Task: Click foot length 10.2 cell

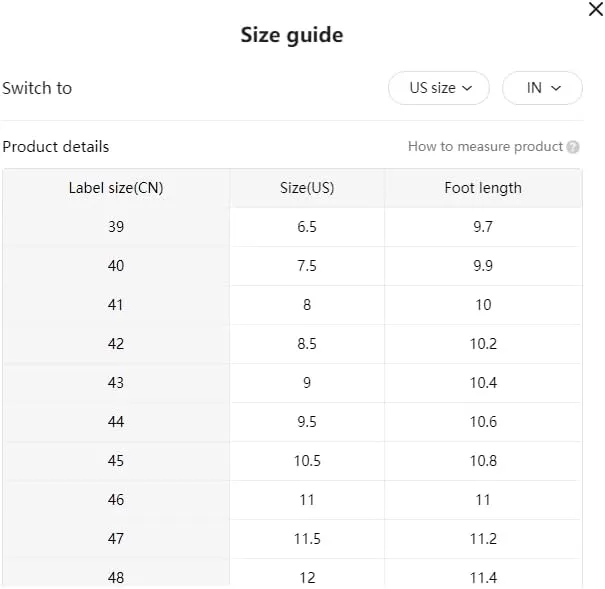Action: (x=483, y=344)
